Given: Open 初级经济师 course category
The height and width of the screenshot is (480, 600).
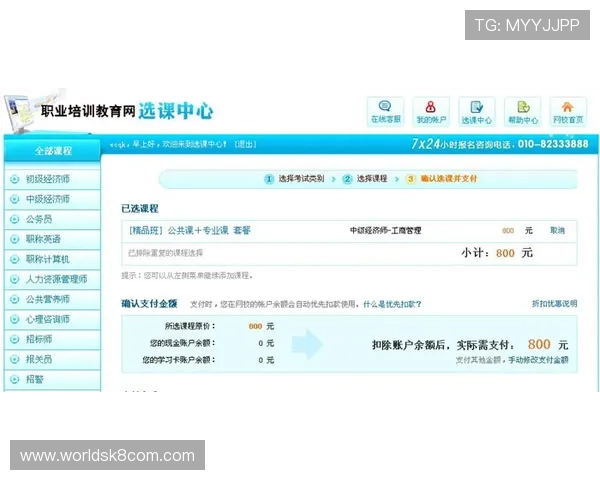Looking at the screenshot, I should tap(48, 179).
